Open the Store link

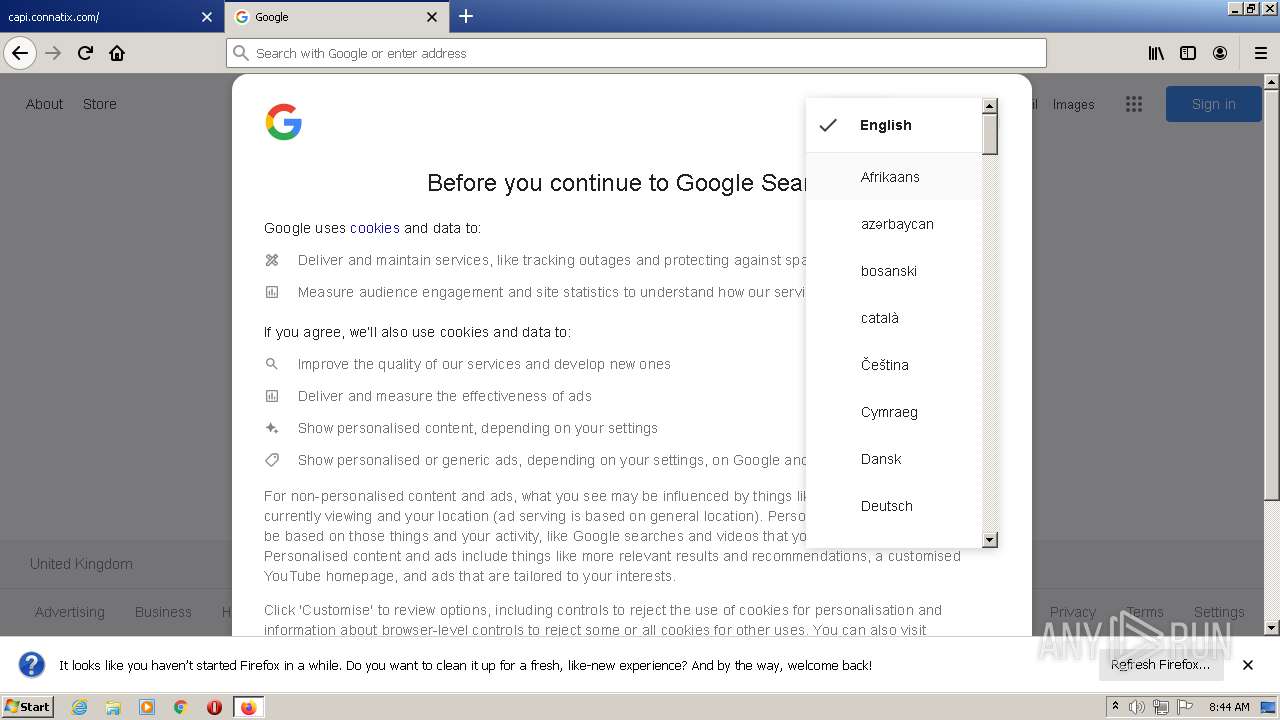(100, 104)
